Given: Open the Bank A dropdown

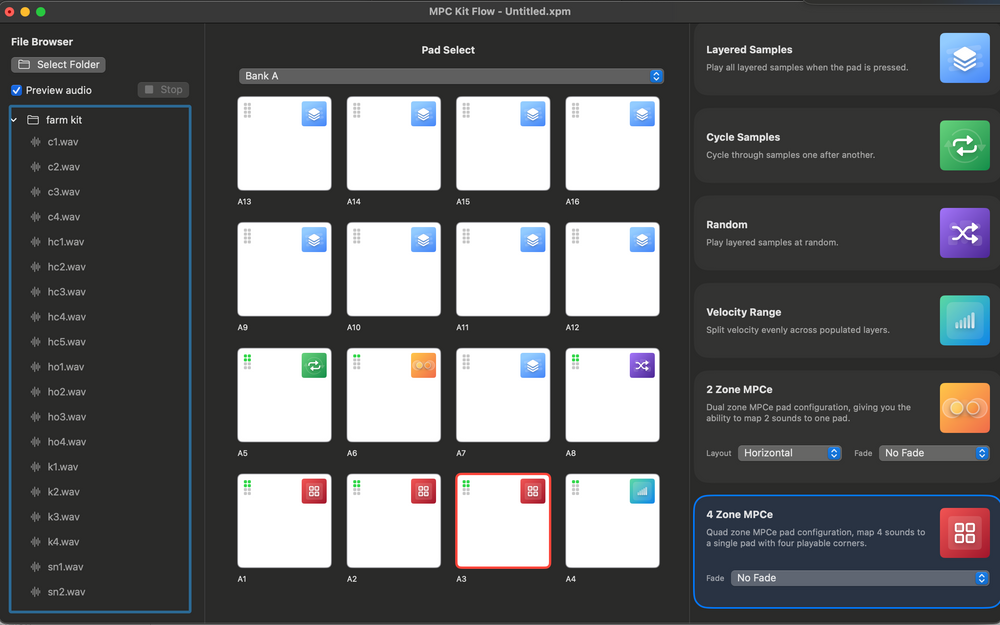Looking at the screenshot, I should tap(449, 75).
